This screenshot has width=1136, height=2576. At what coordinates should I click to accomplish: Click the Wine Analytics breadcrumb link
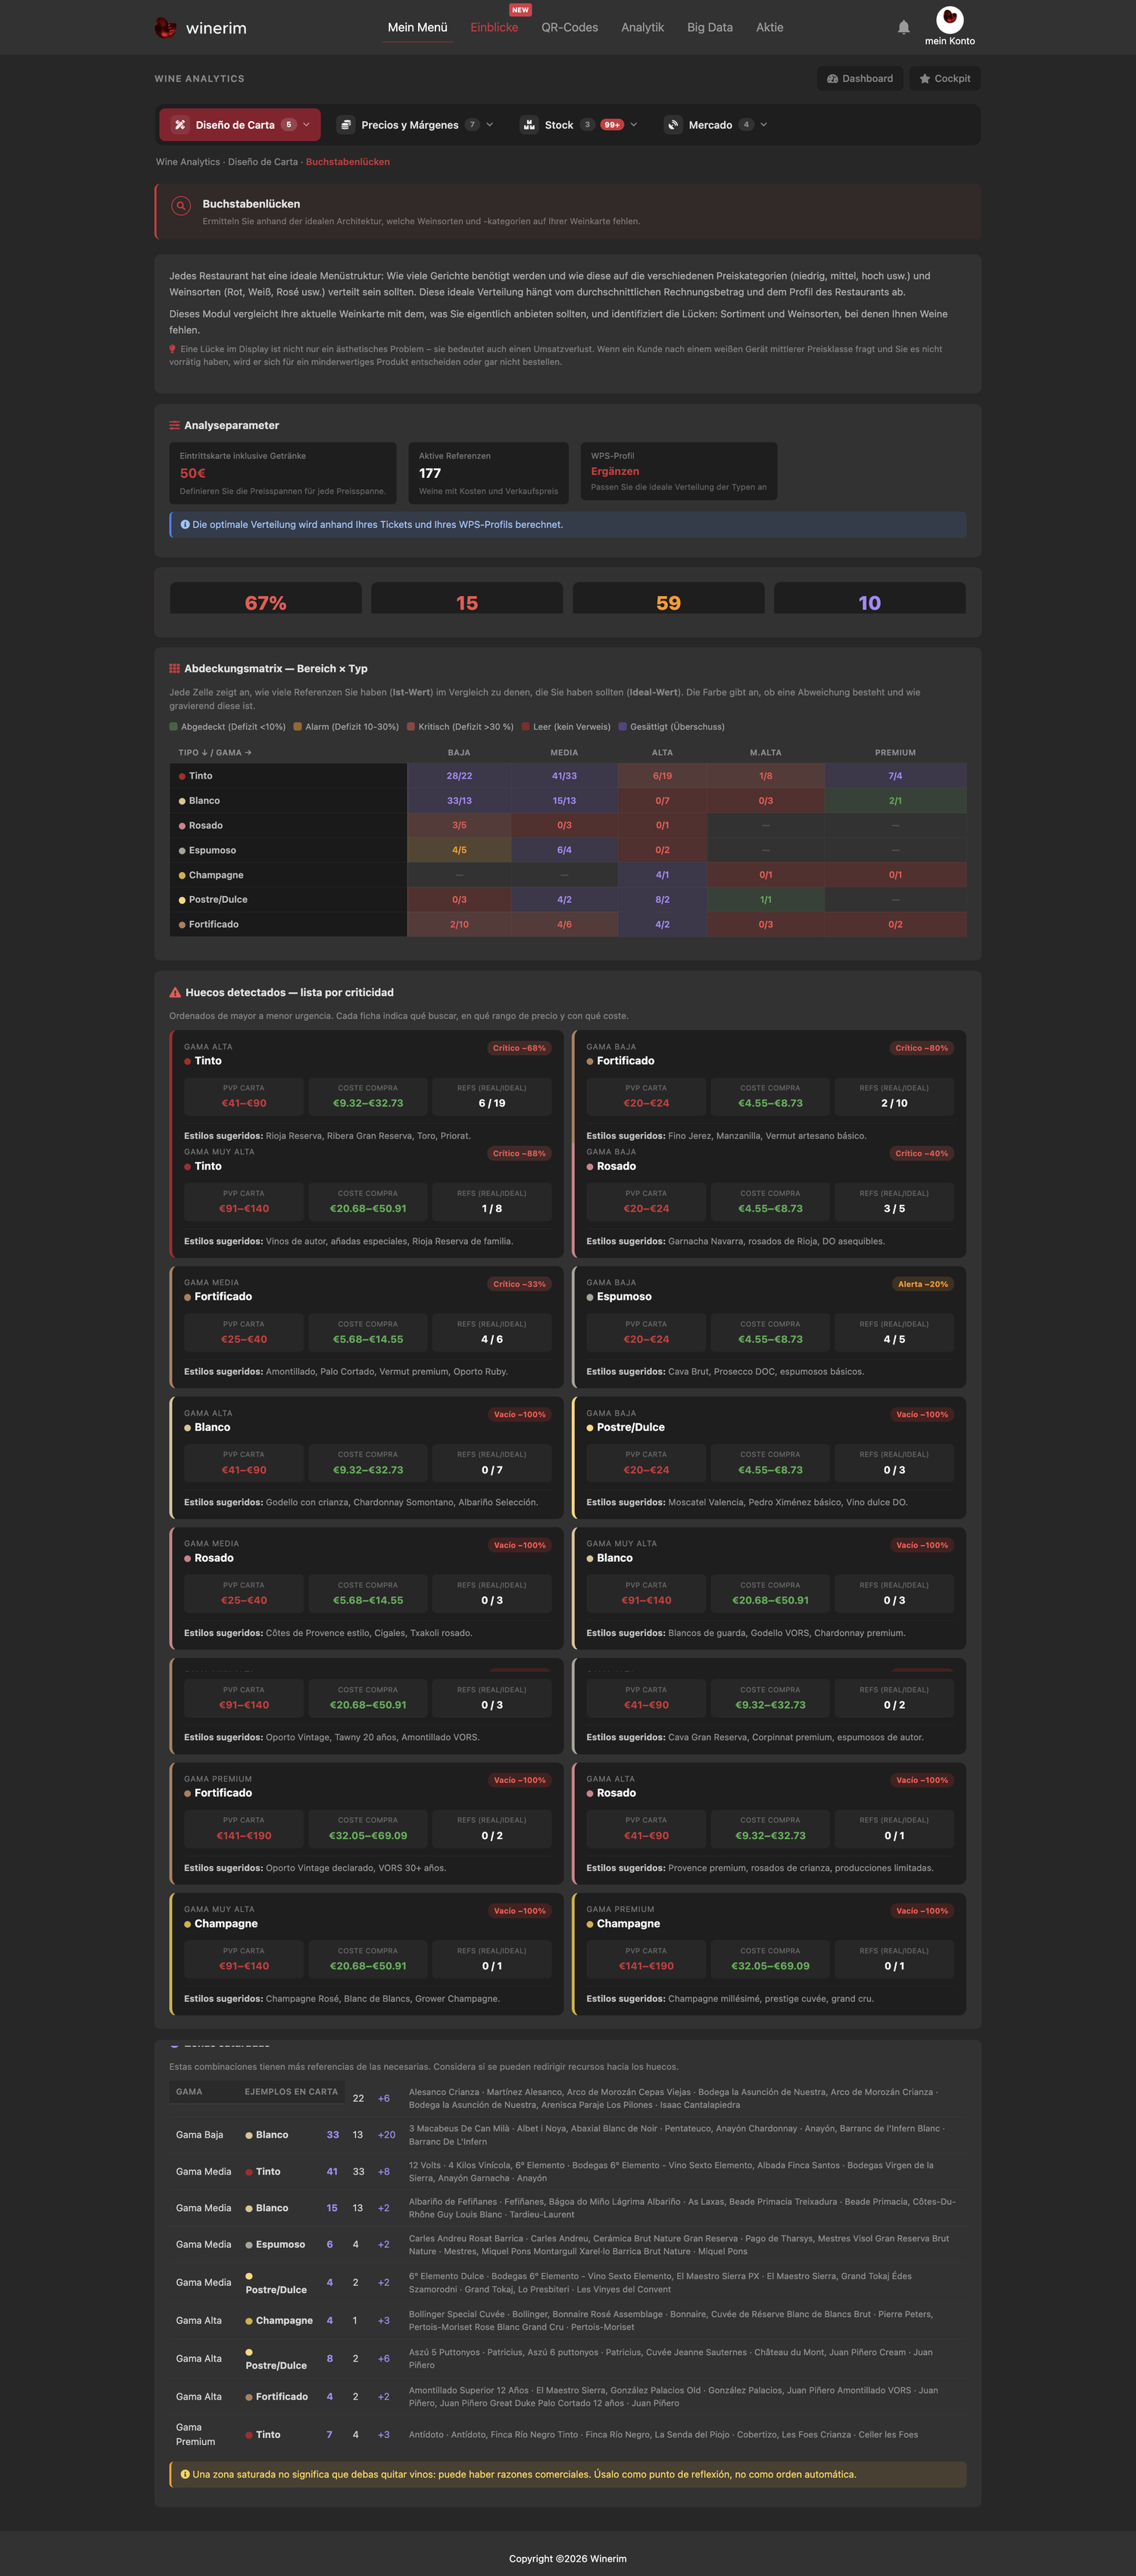(188, 162)
